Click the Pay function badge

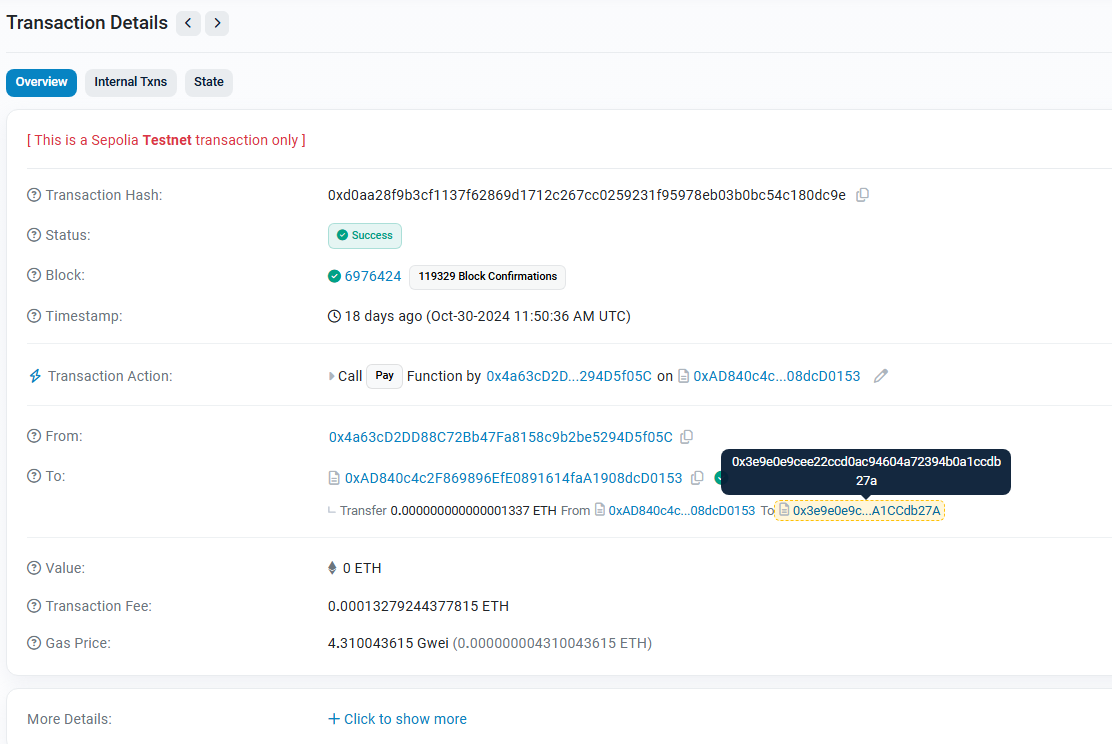click(384, 376)
